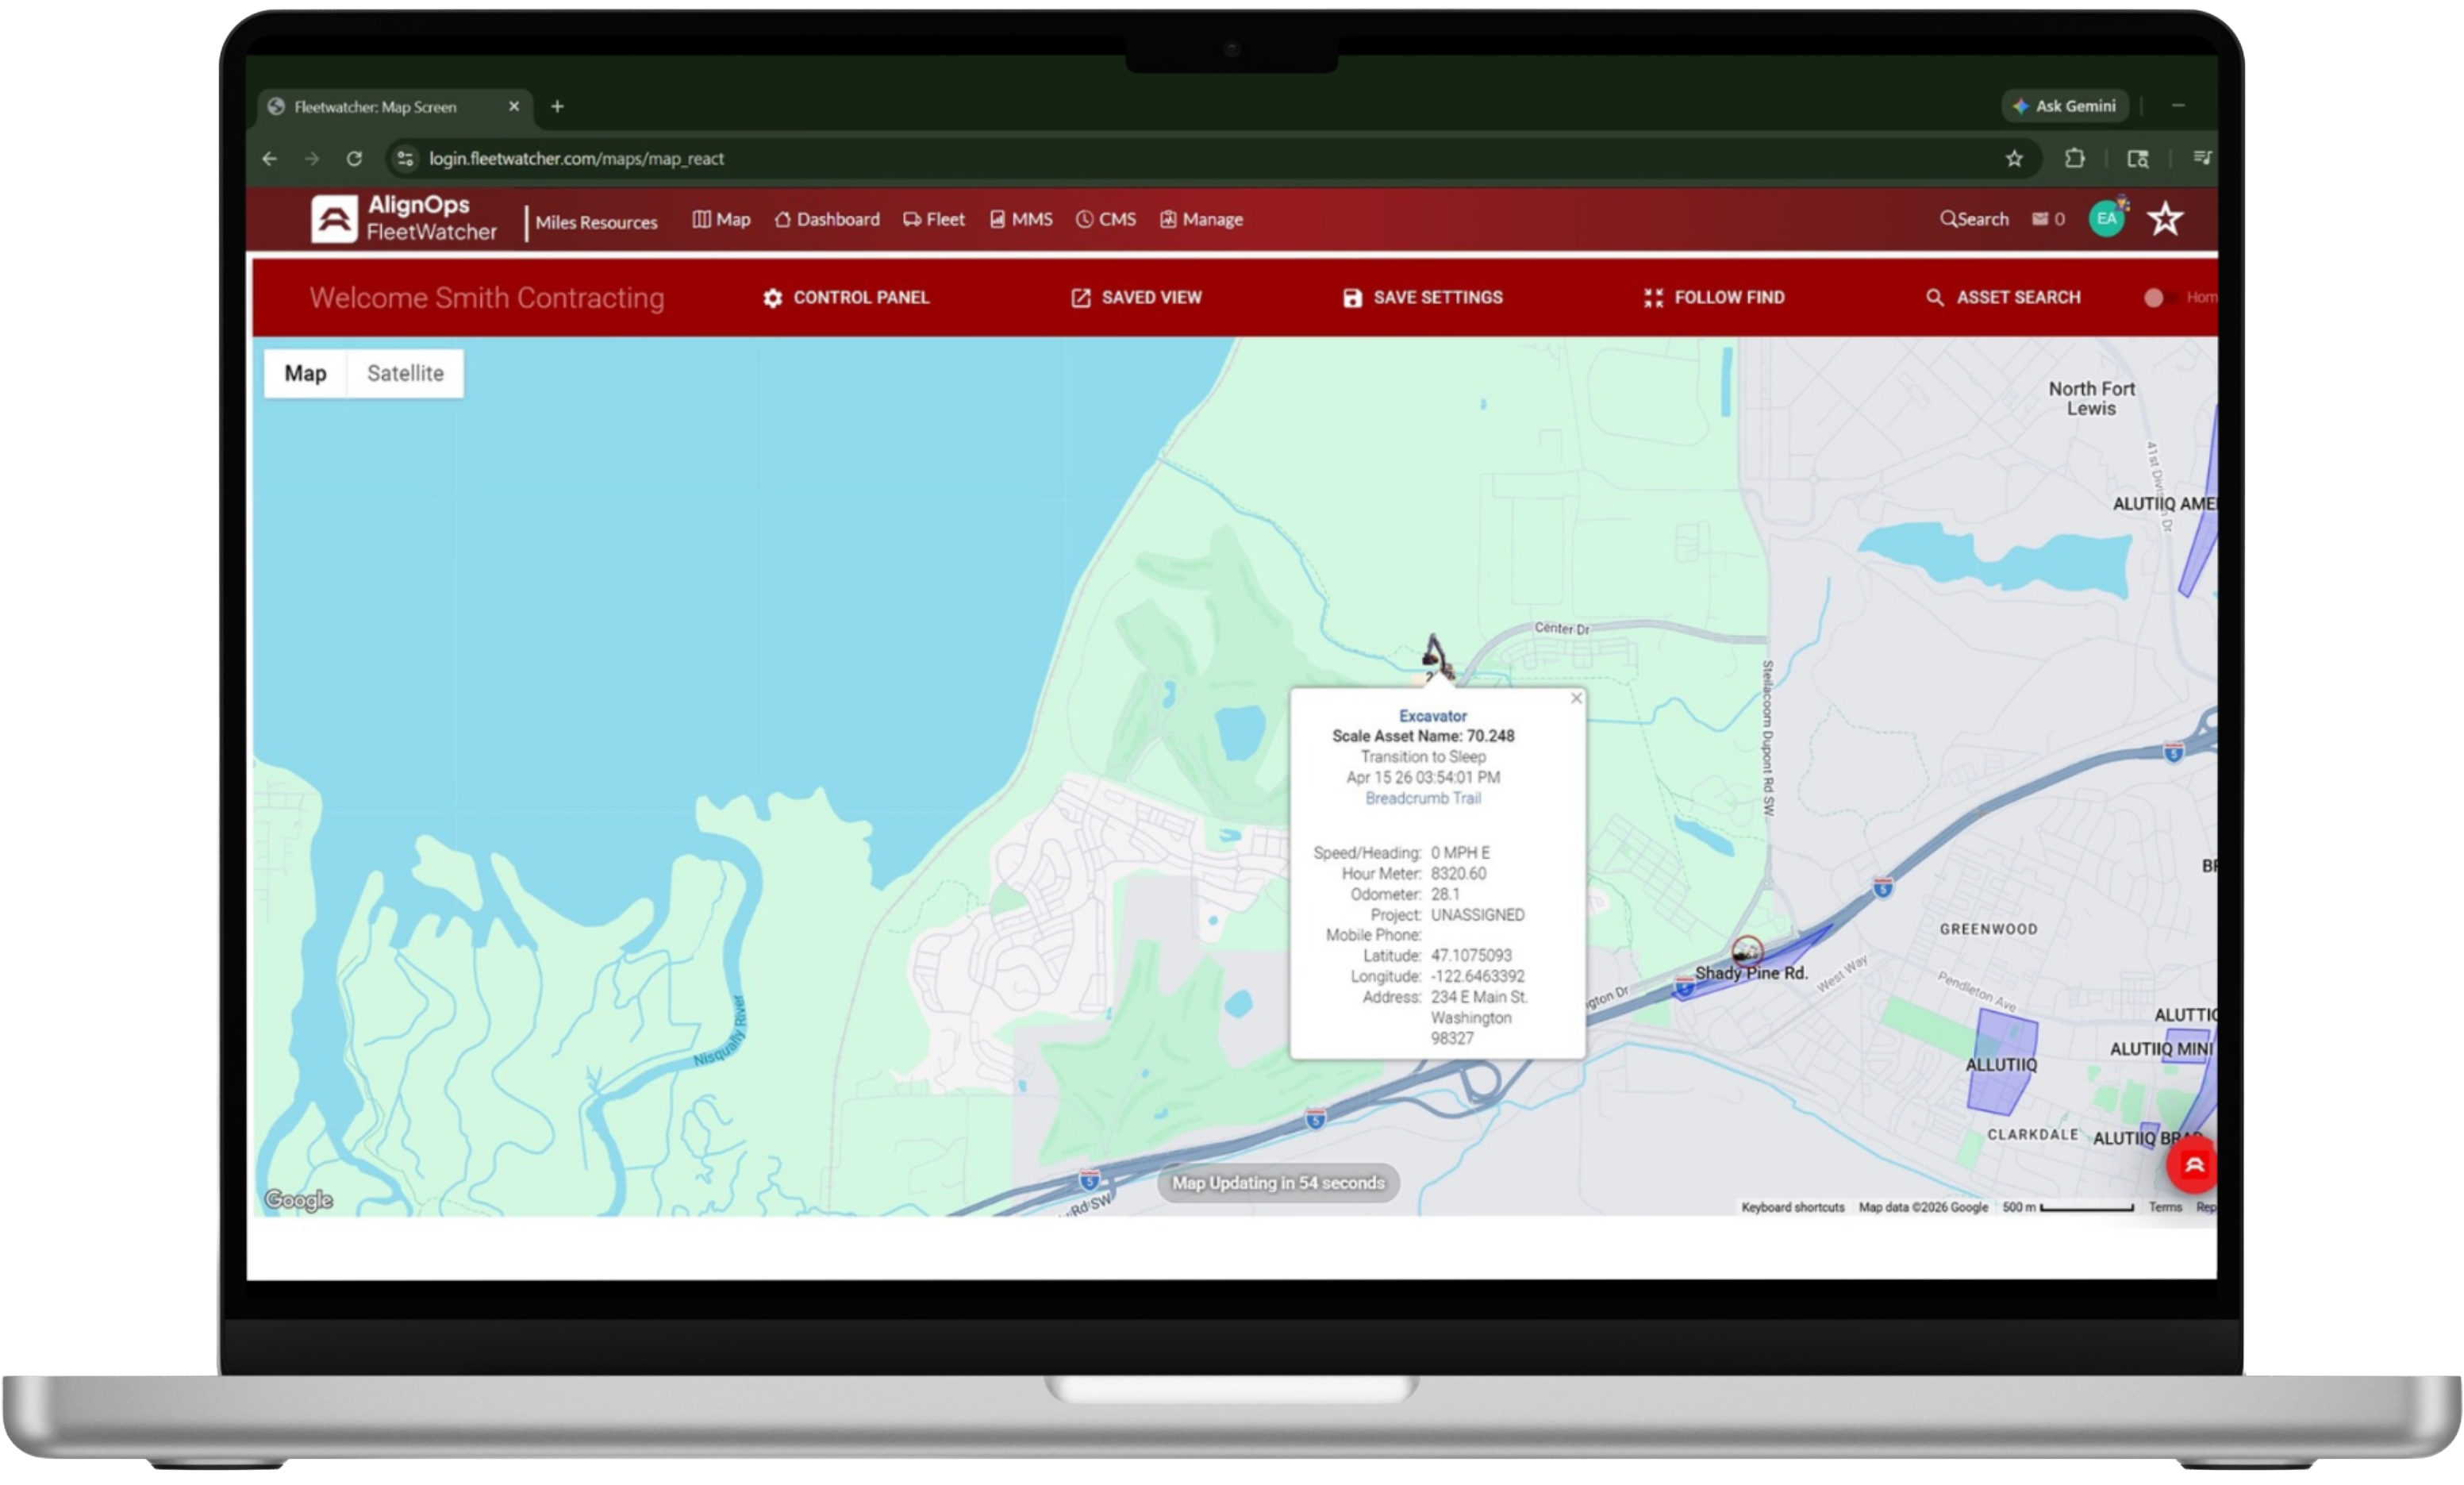The height and width of the screenshot is (1485, 2464).
Task: Close the Excavator info popup
Action: 1576,698
